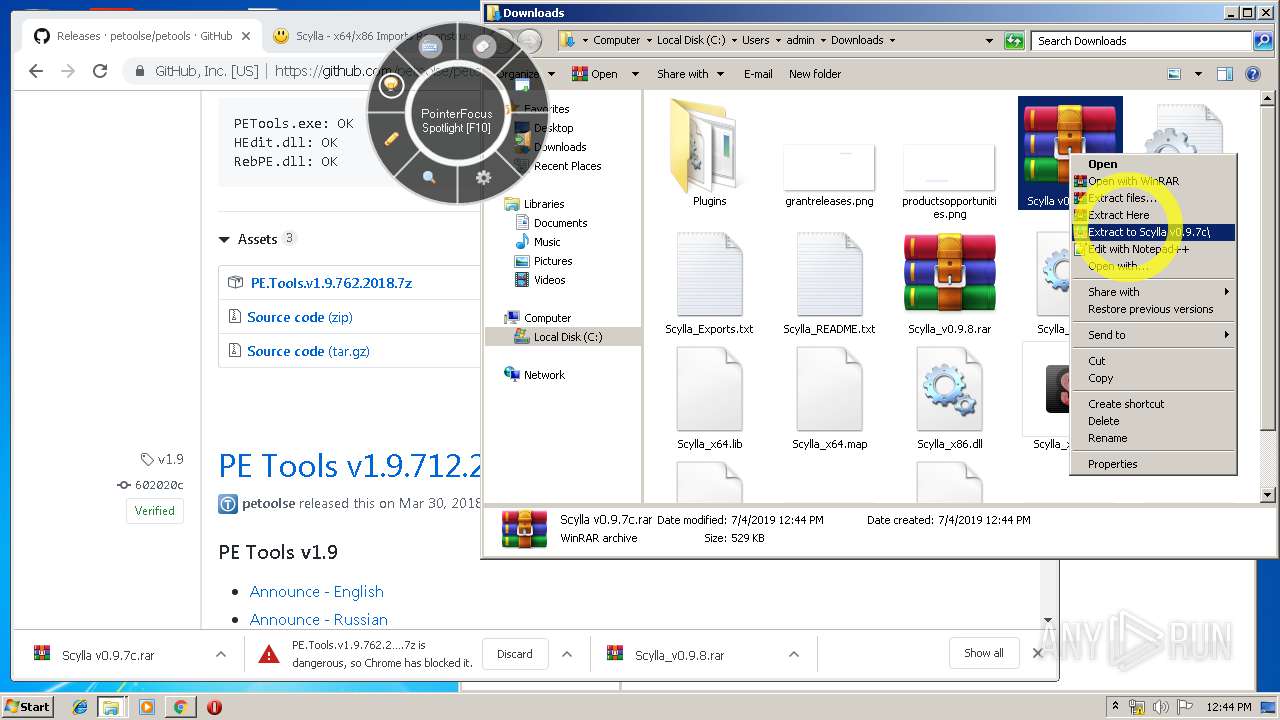The image size is (1280, 720).
Task: Choose Extract to Scylla v0.9.7c\ option
Action: [1154, 232]
